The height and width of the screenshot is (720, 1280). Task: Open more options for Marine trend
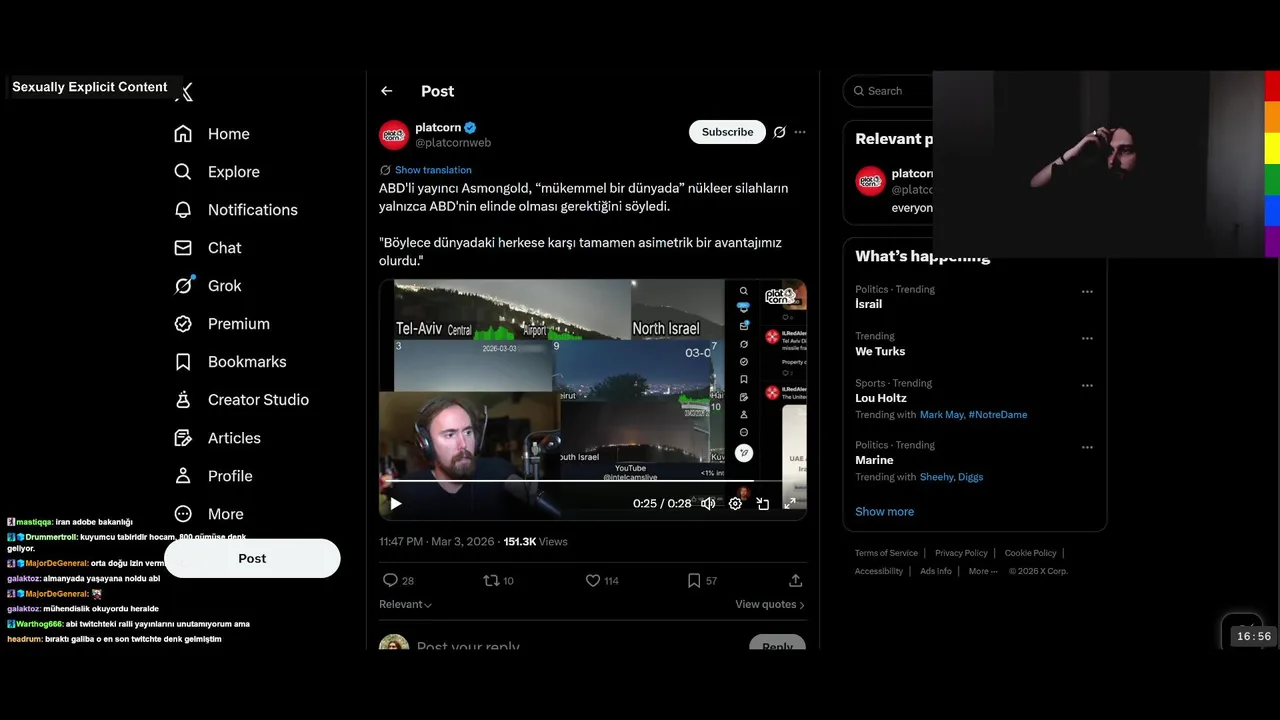pos(1087,447)
